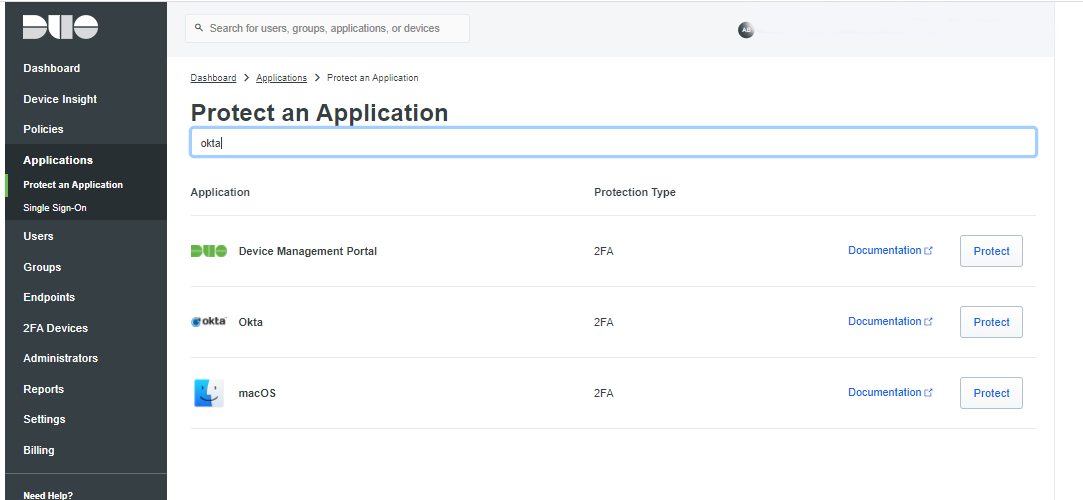Viewport: 1083px width, 500px height.
Task: Click the user avatar in the header
Action: tap(745, 30)
